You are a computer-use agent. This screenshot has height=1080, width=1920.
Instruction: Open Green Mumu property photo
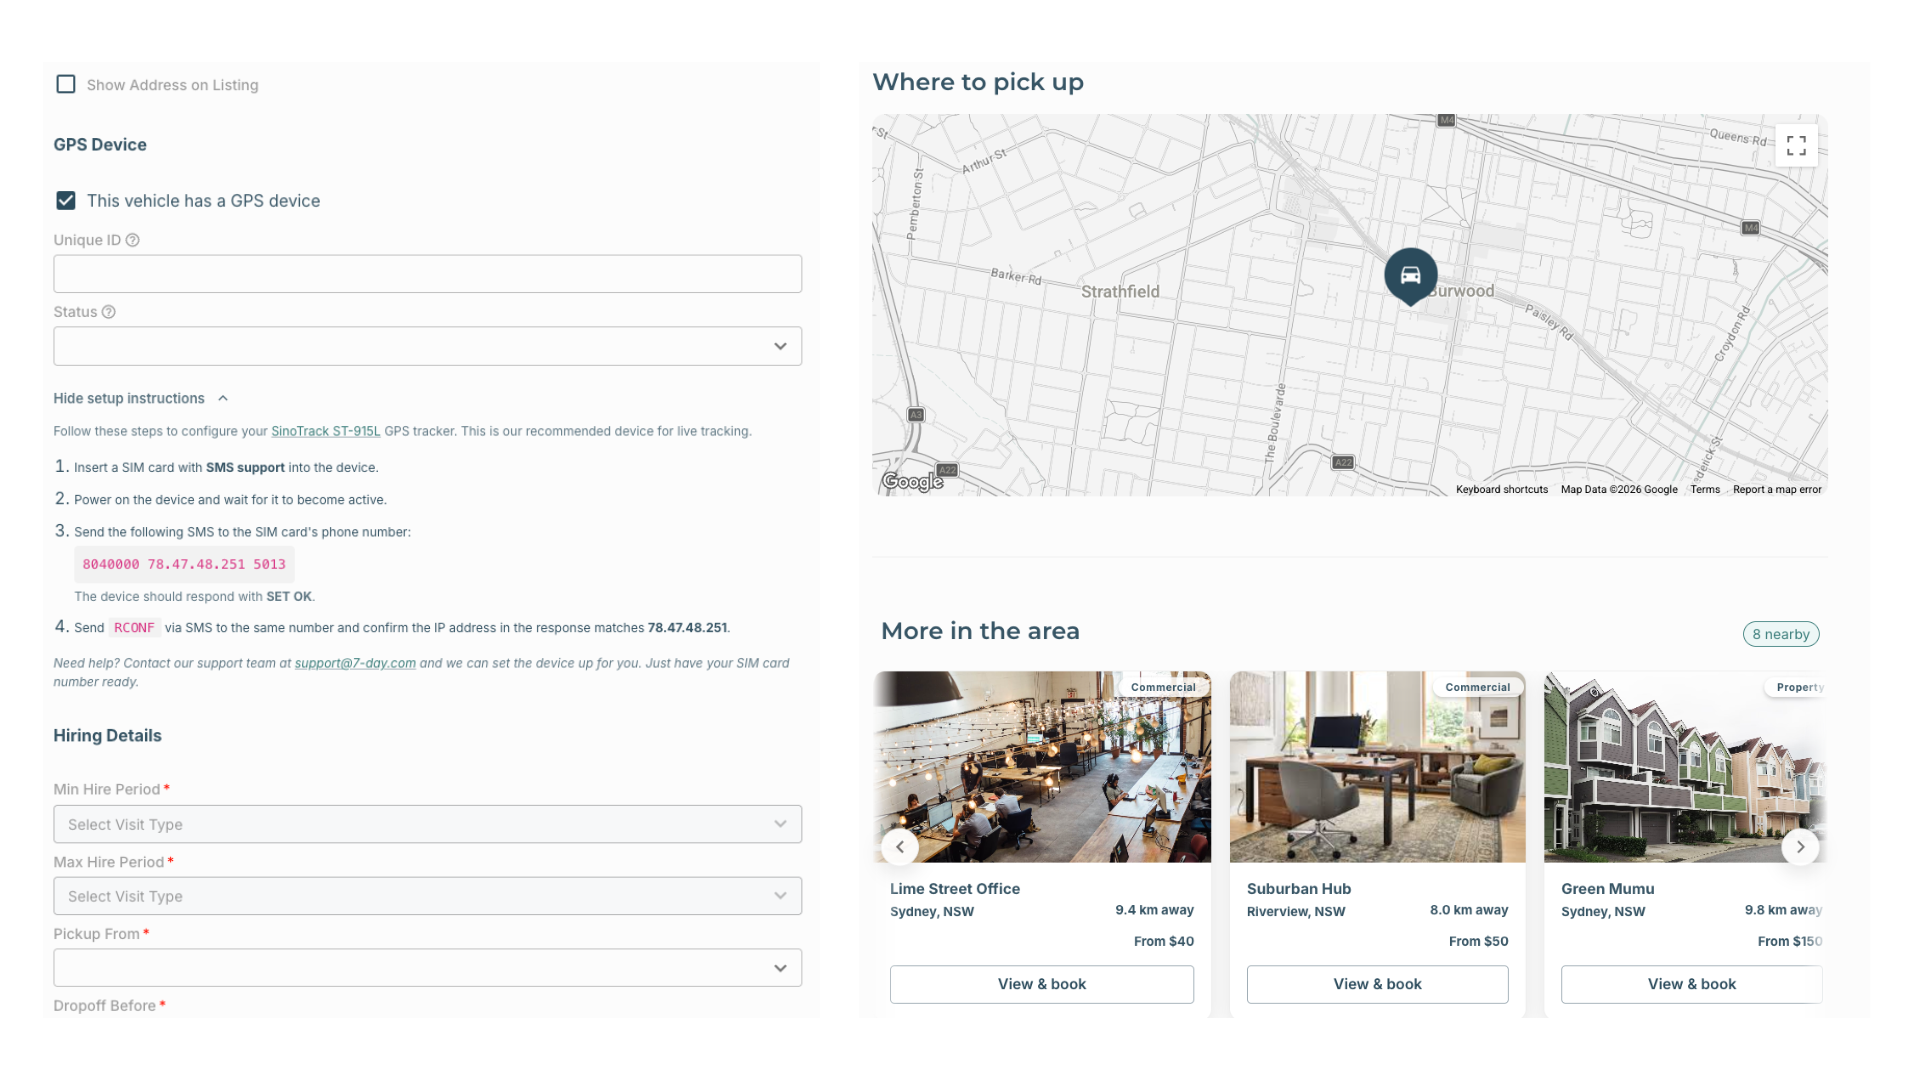coord(1686,767)
